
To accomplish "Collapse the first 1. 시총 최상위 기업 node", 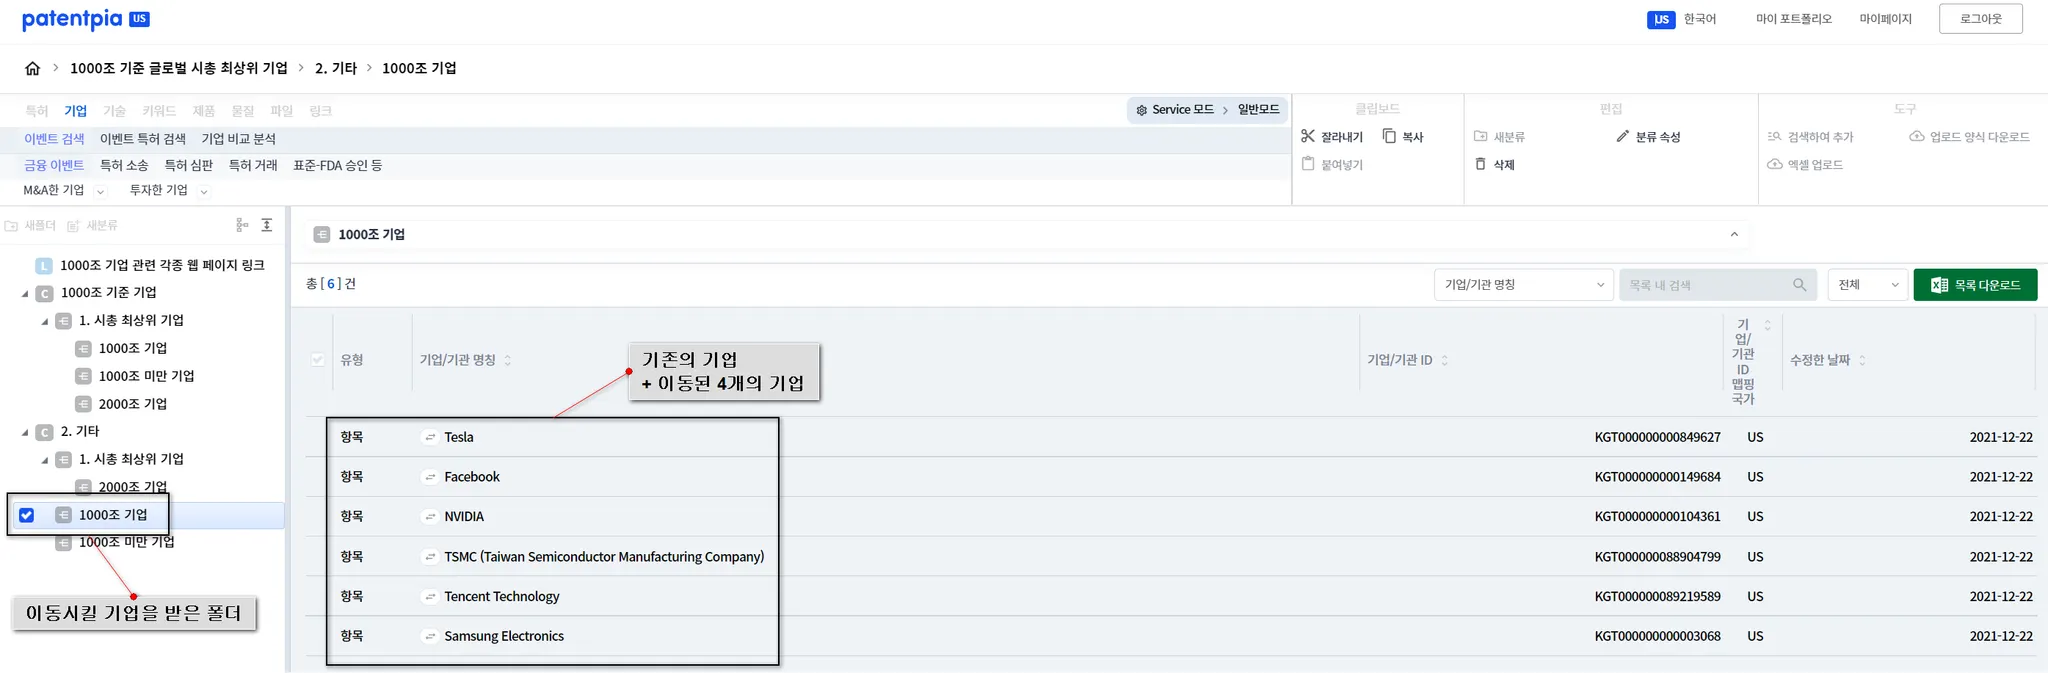I will point(45,321).
